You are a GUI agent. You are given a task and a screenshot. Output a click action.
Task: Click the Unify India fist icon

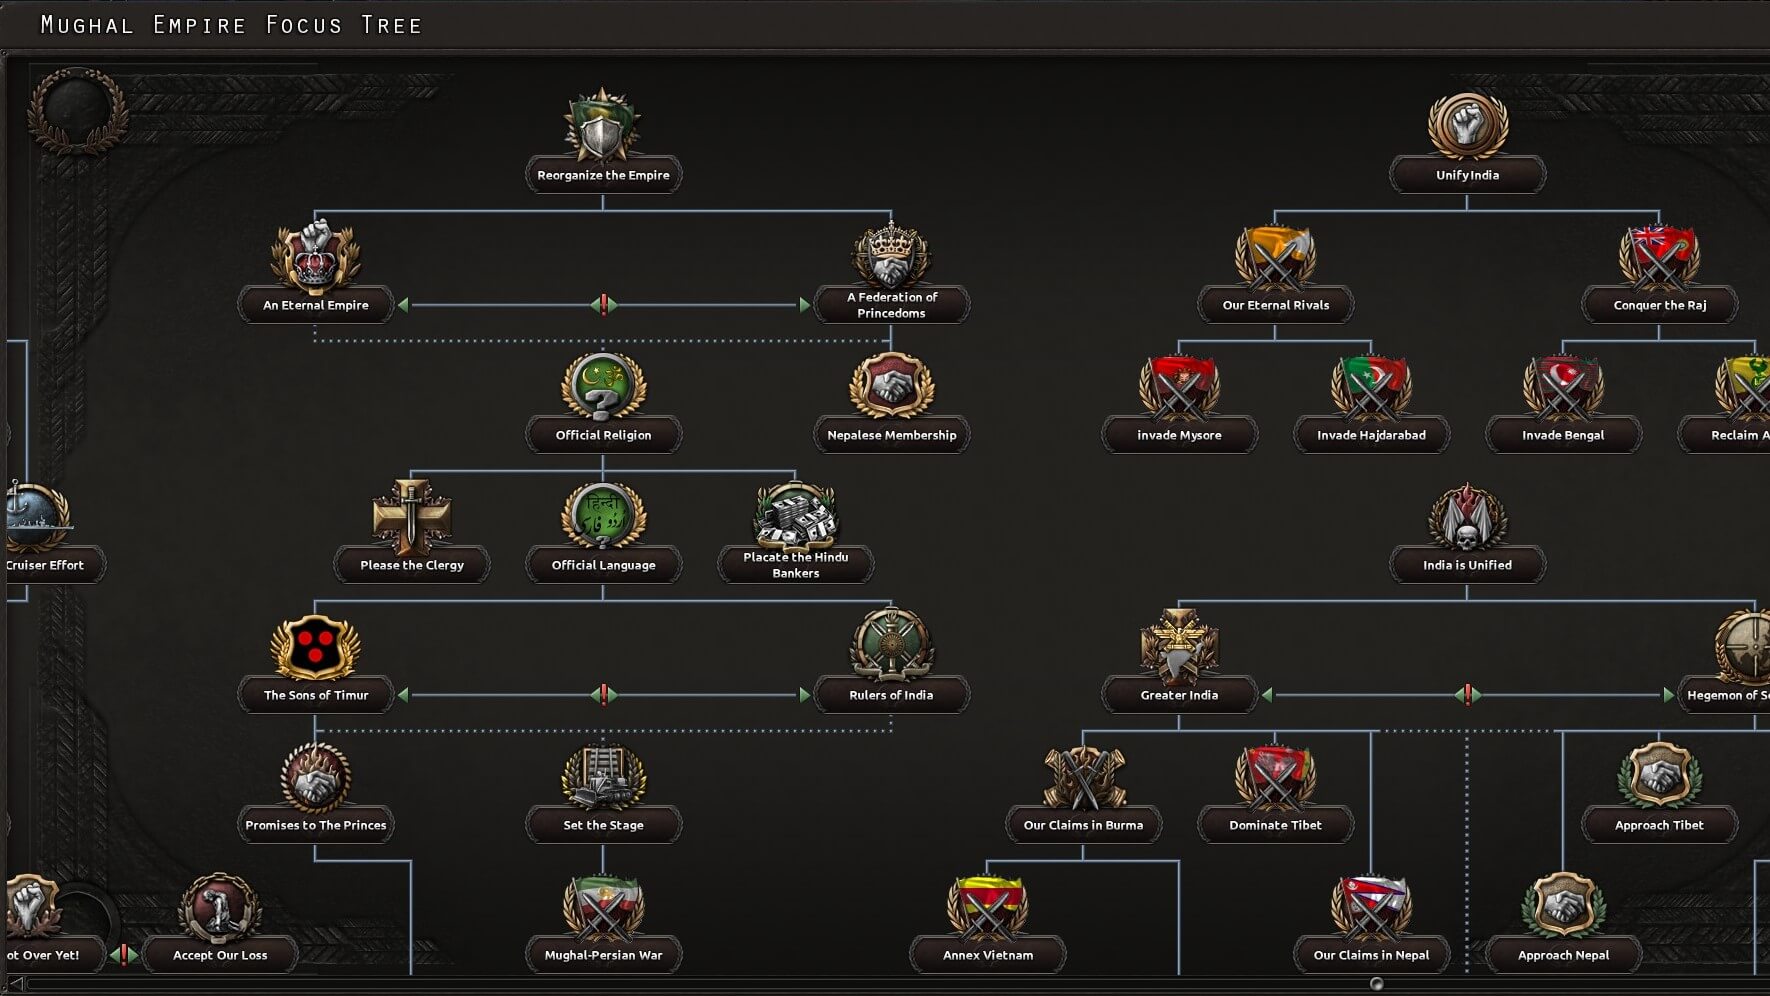pos(1467,126)
